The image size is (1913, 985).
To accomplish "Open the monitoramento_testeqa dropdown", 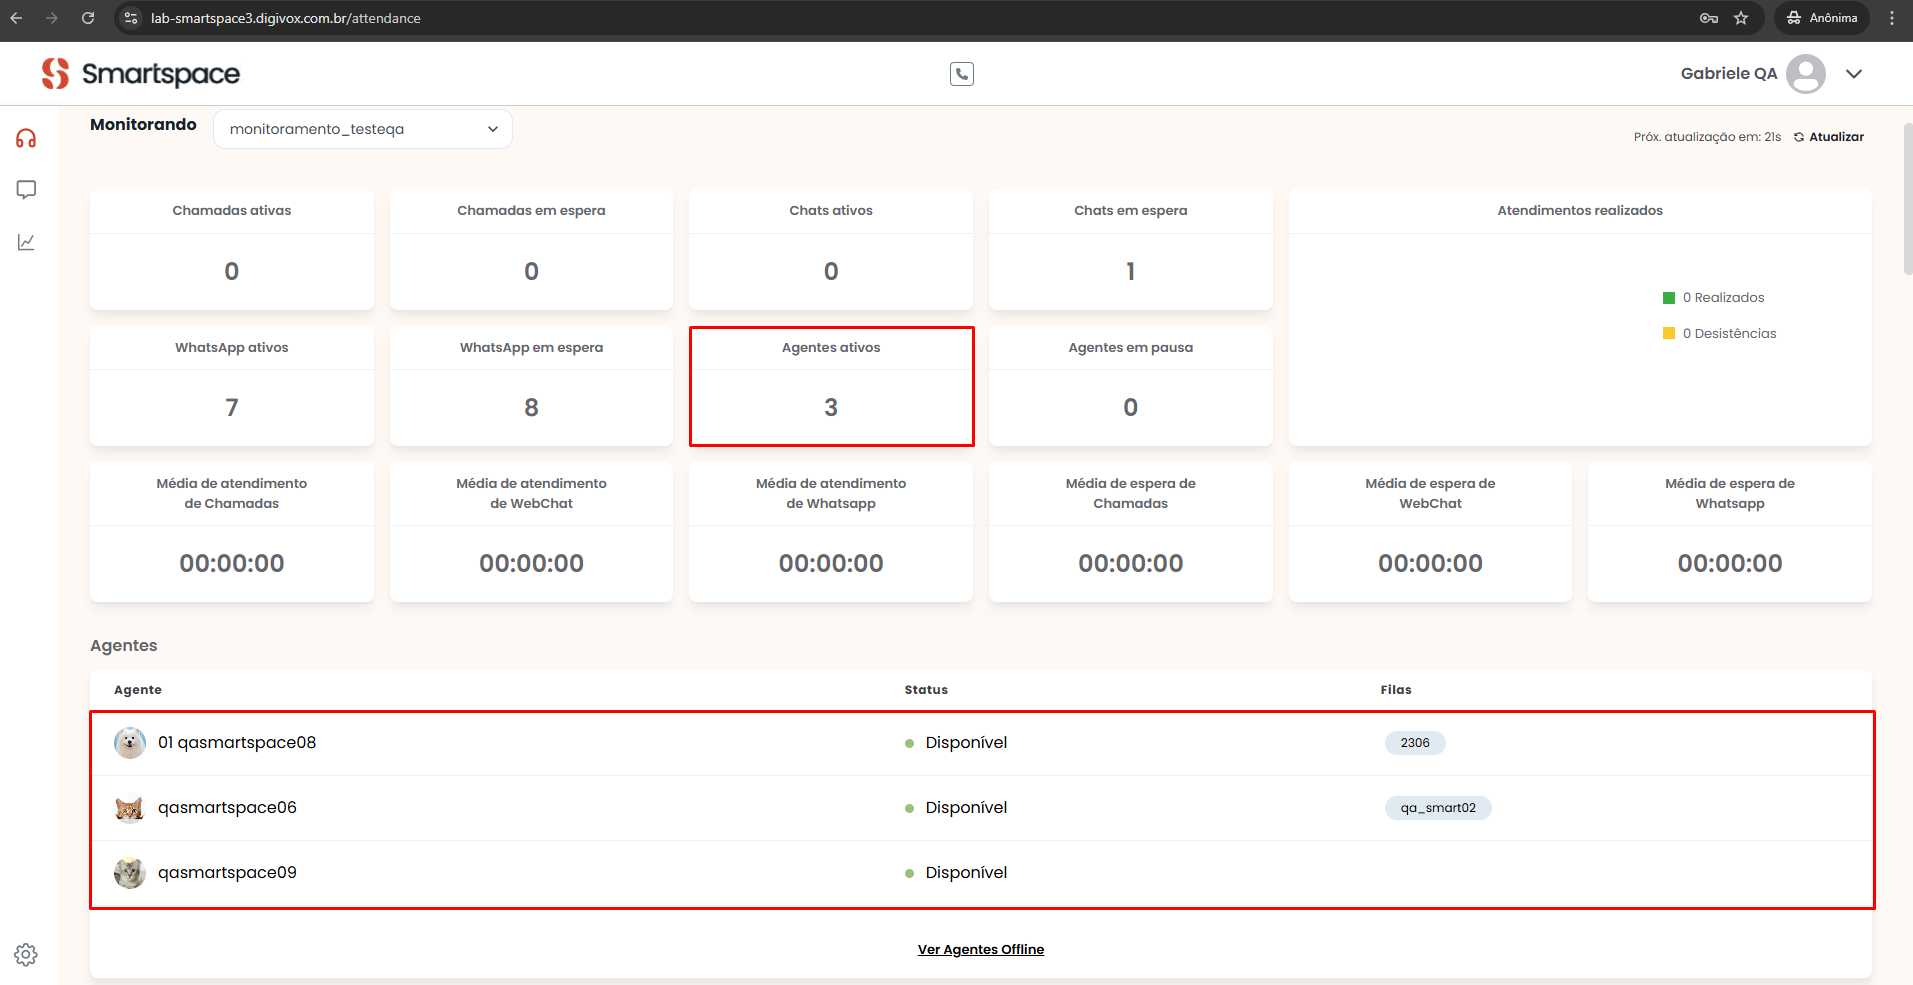I will click(363, 129).
